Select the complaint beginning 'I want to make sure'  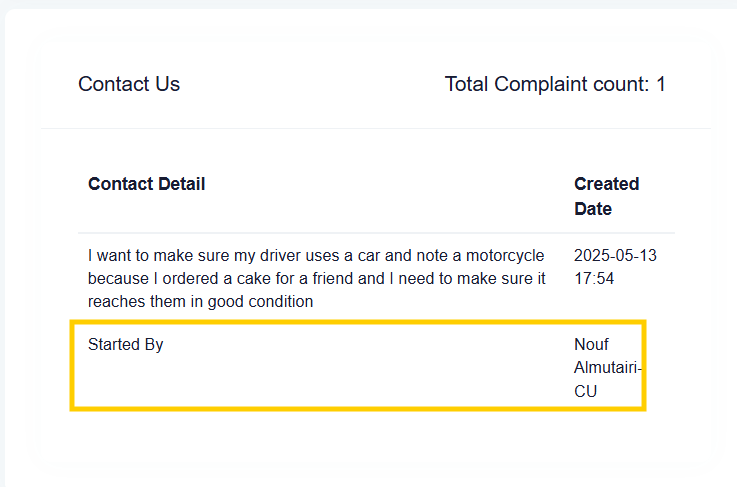316,278
